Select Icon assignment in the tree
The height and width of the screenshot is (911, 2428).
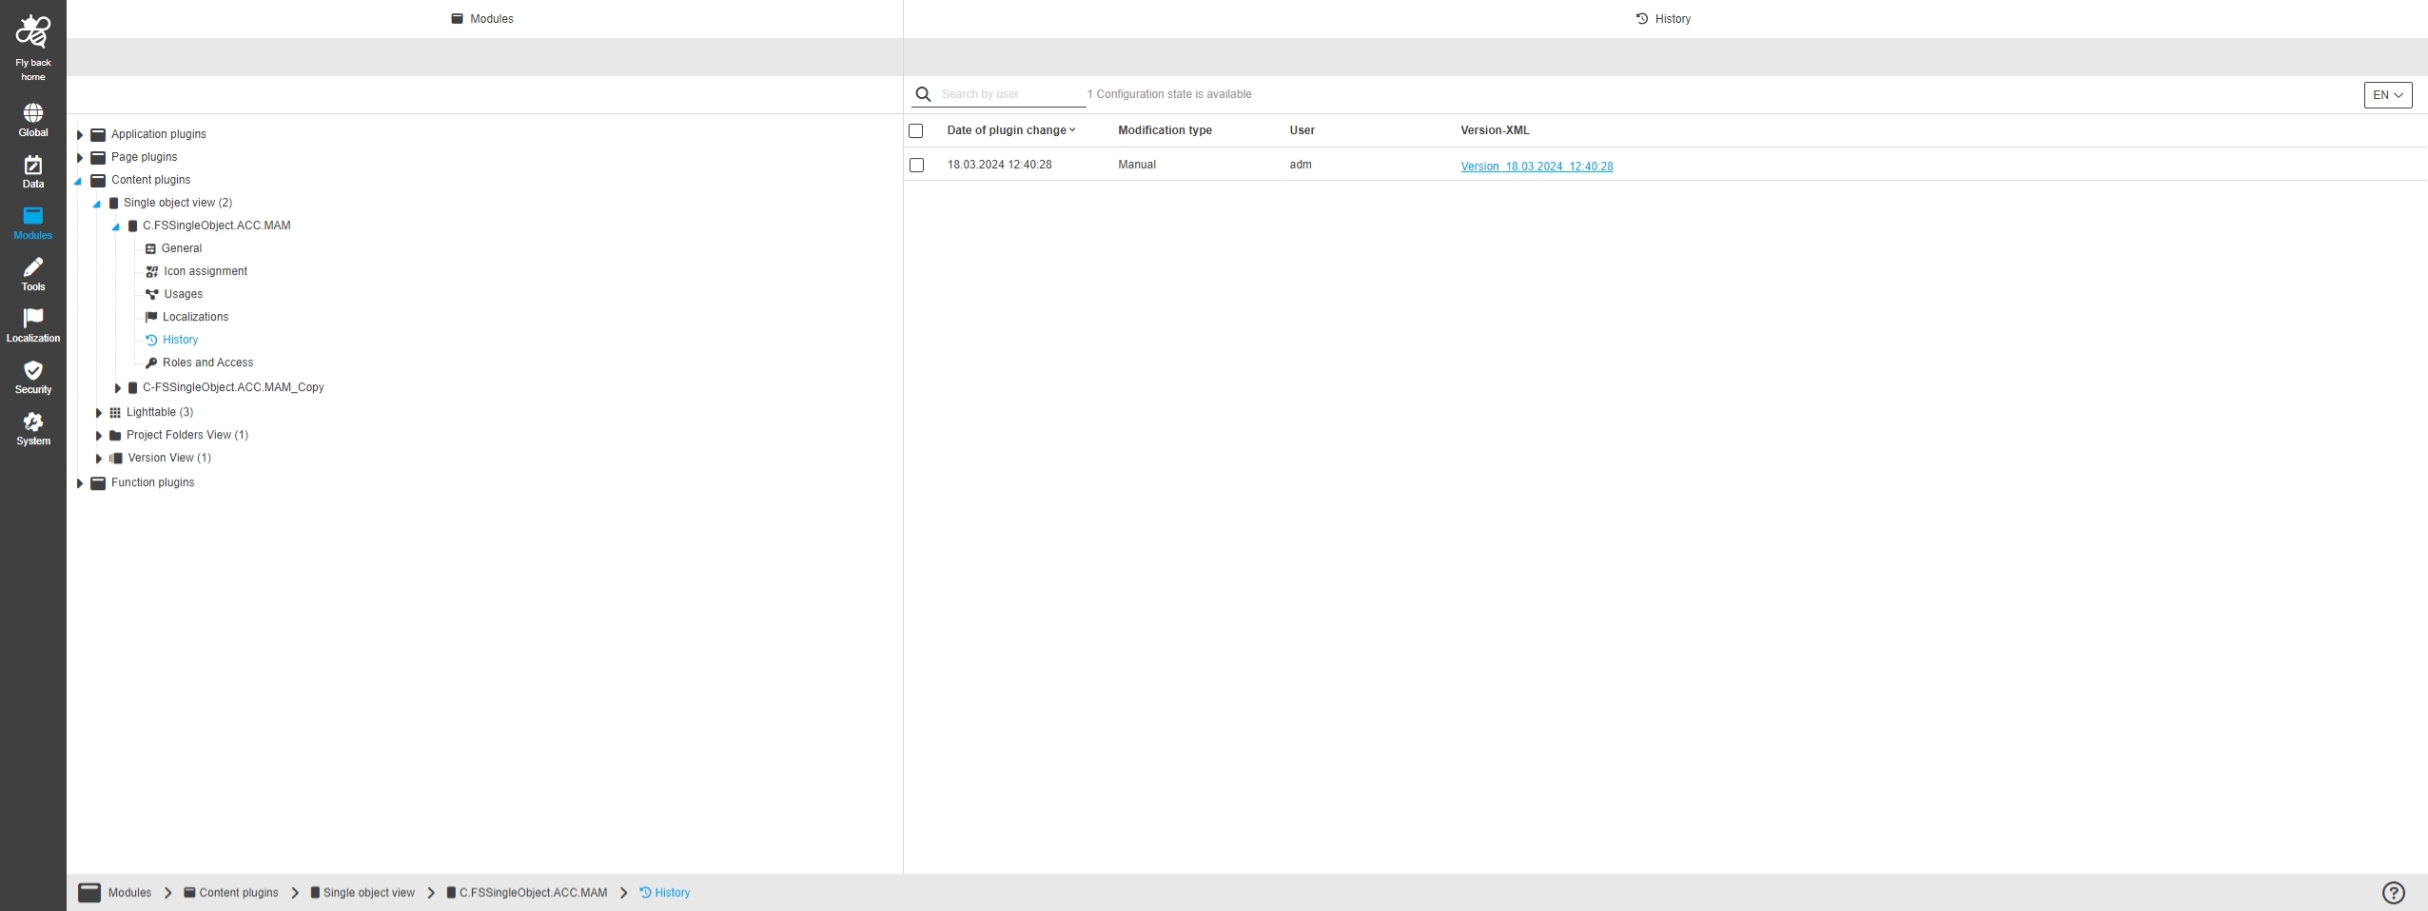(x=205, y=271)
